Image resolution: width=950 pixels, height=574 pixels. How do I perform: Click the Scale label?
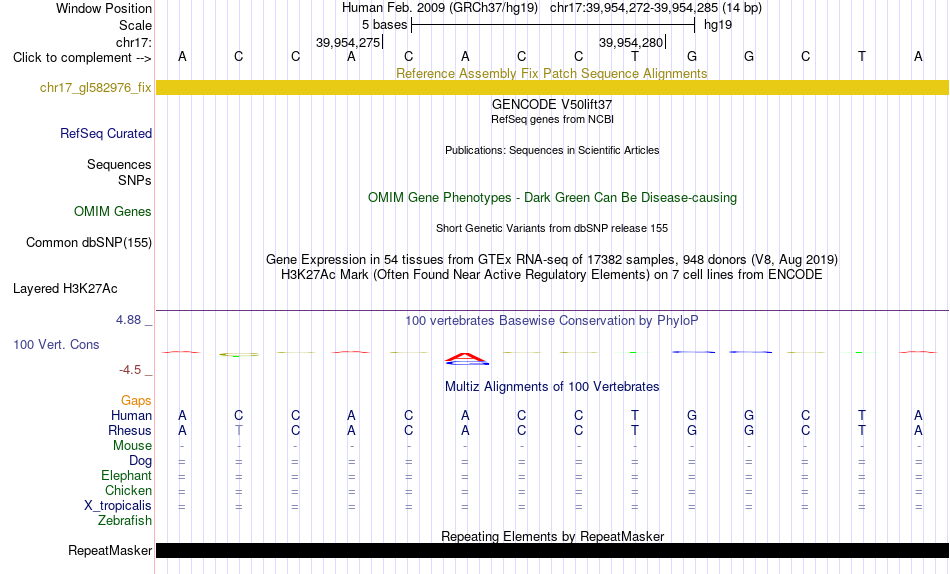[135, 25]
